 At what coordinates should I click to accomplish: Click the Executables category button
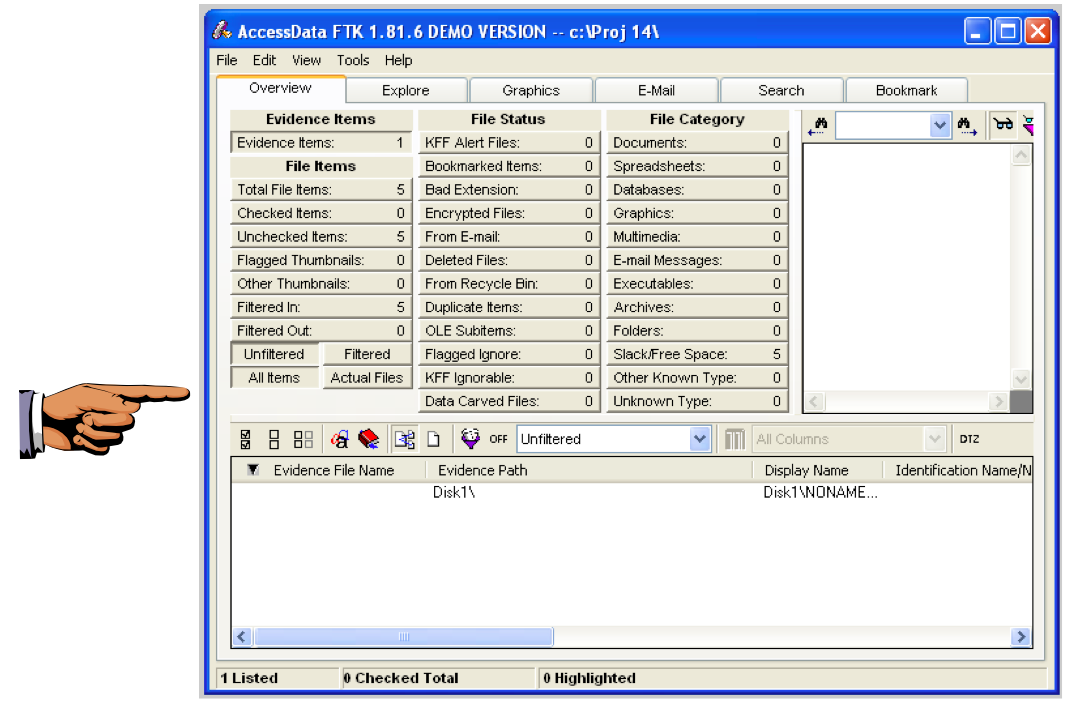click(x=697, y=284)
